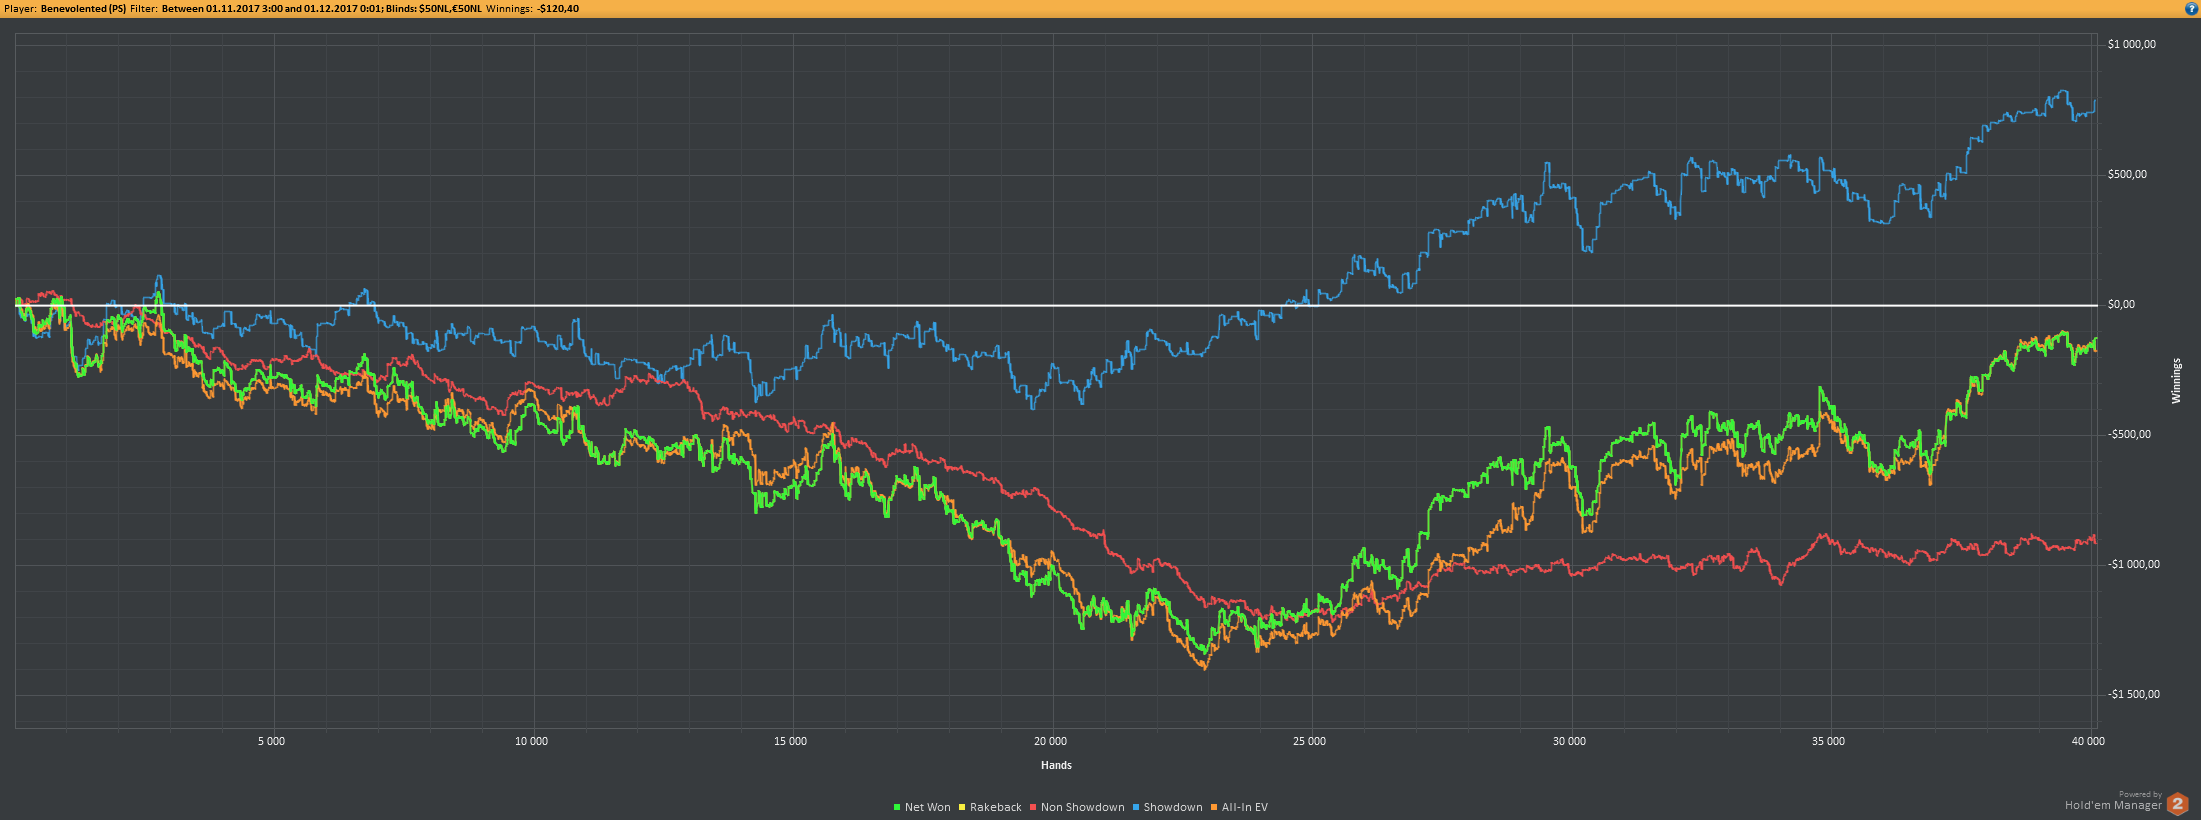Click the "-$1 000,00" y-axis label

(x=2134, y=564)
